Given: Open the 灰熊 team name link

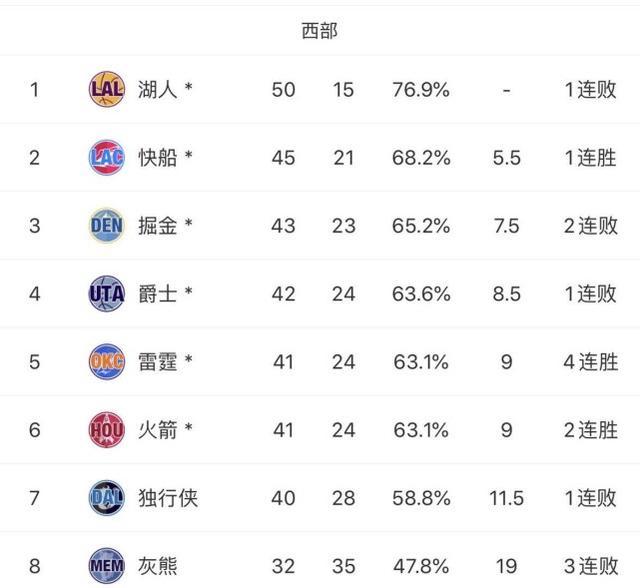Looking at the screenshot, I should [x=157, y=566].
